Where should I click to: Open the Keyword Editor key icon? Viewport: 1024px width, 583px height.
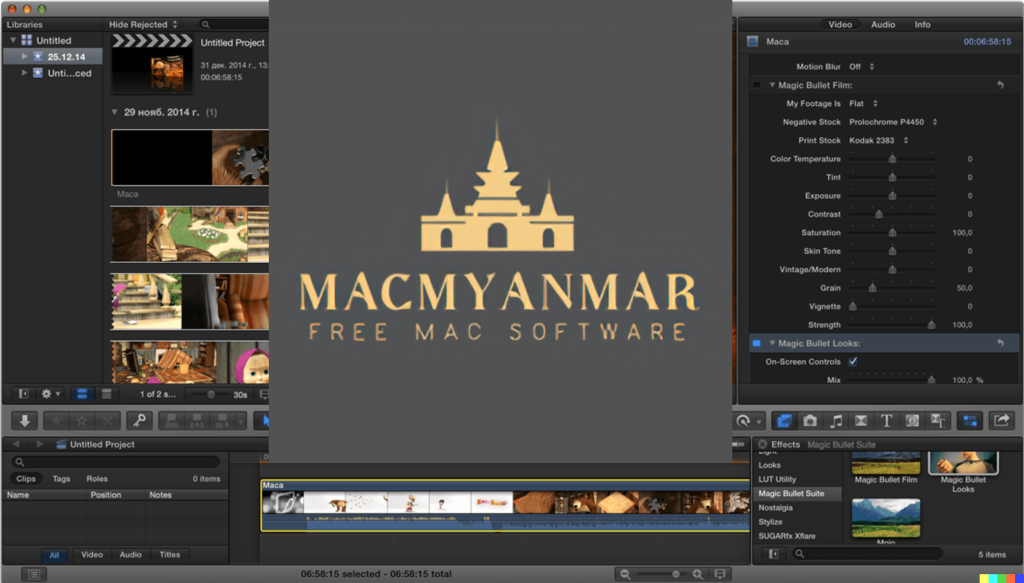(139, 421)
